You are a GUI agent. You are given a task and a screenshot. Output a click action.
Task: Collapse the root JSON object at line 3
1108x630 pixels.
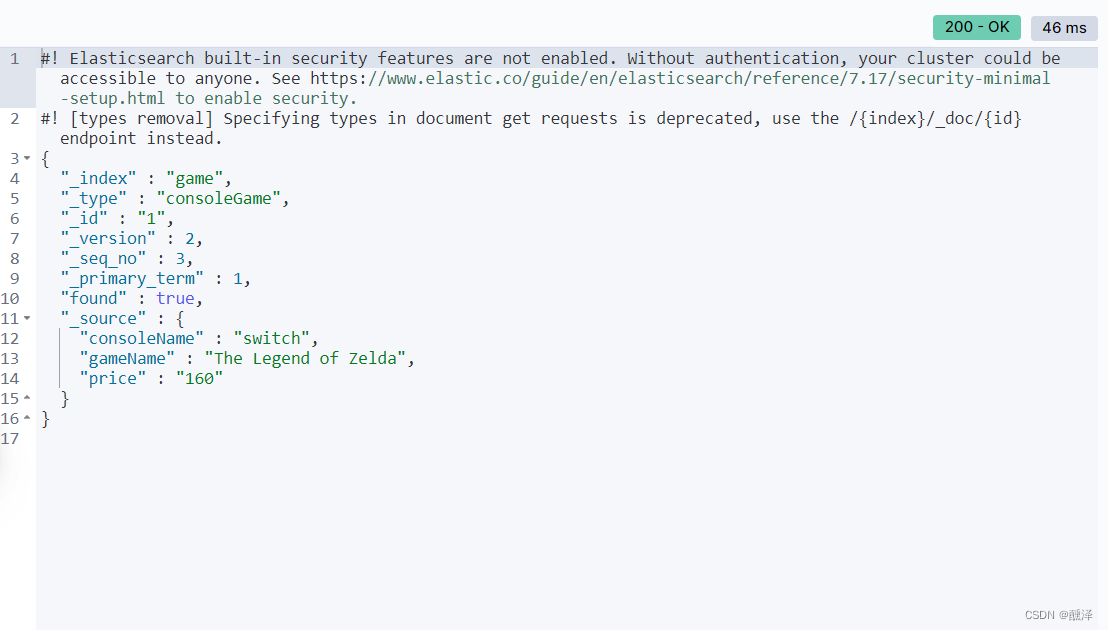tap(27, 158)
